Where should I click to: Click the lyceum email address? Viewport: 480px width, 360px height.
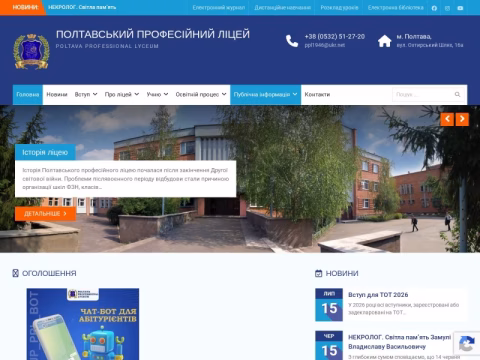pos(325,45)
